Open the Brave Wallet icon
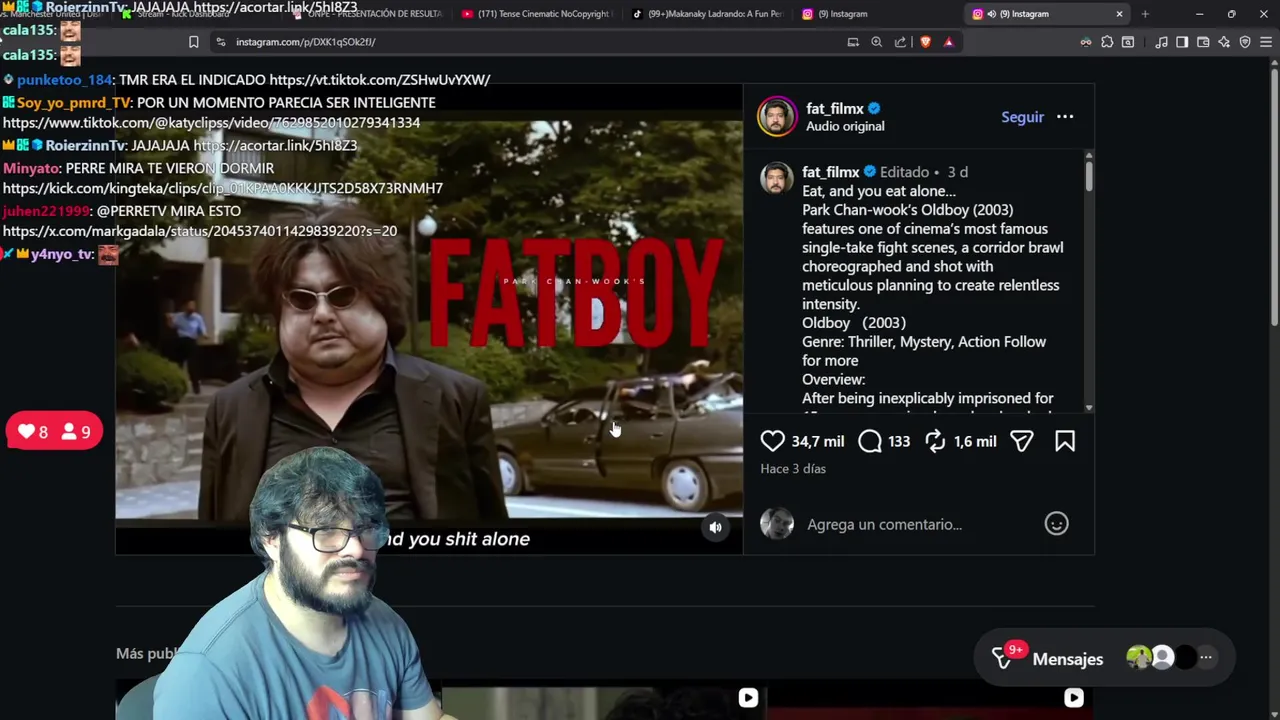Viewport: 1280px width, 720px height. point(1203,42)
